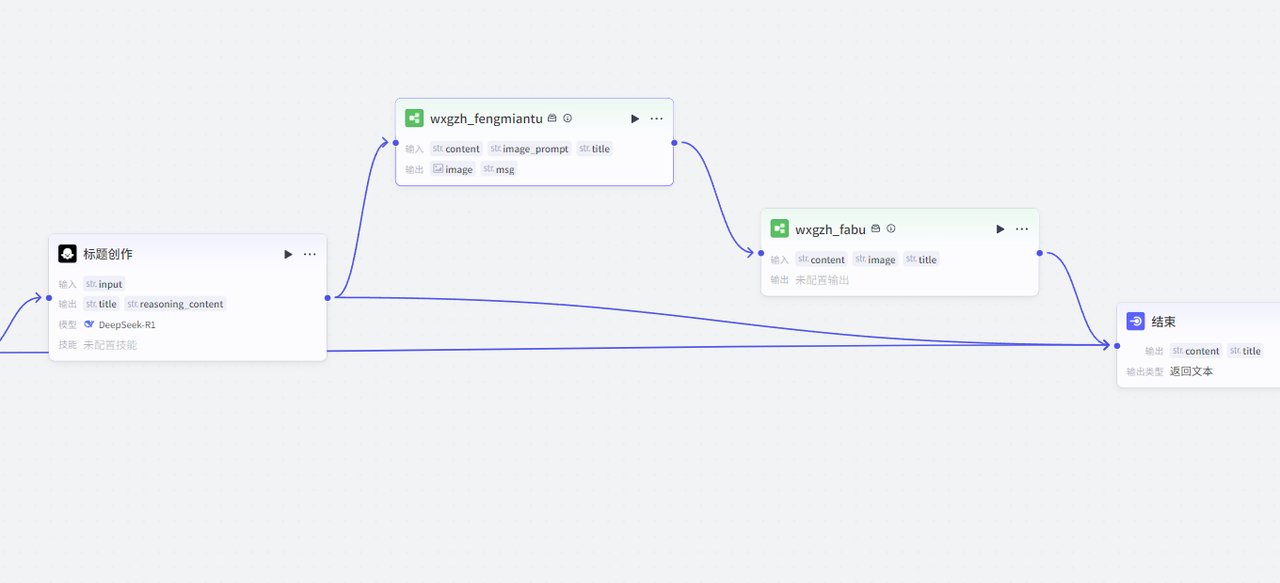Select the image output tag in wxgzh_fengmiantu
The width and height of the screenshot is (1280, 583).
pyautogui.click(x=452, y=170)
